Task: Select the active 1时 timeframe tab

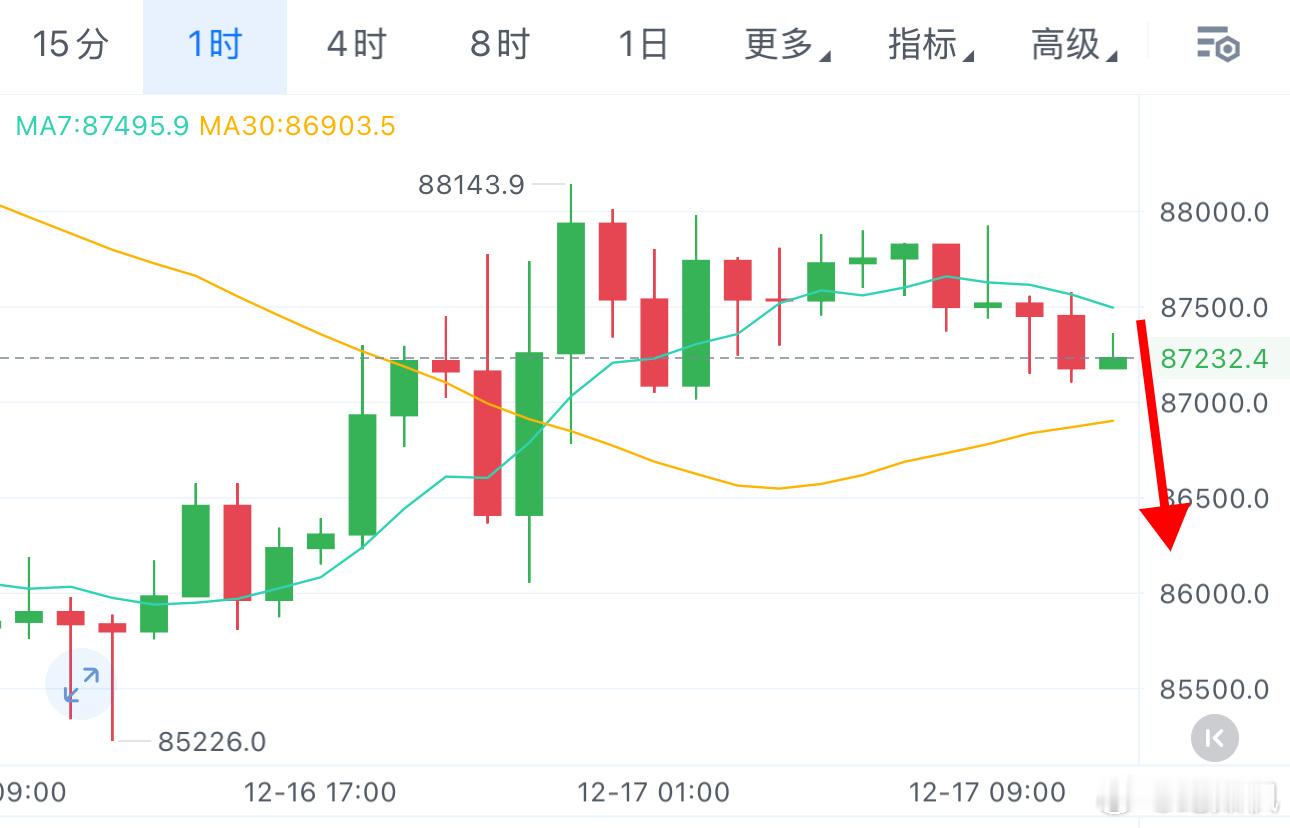Action: pos(212,45)
